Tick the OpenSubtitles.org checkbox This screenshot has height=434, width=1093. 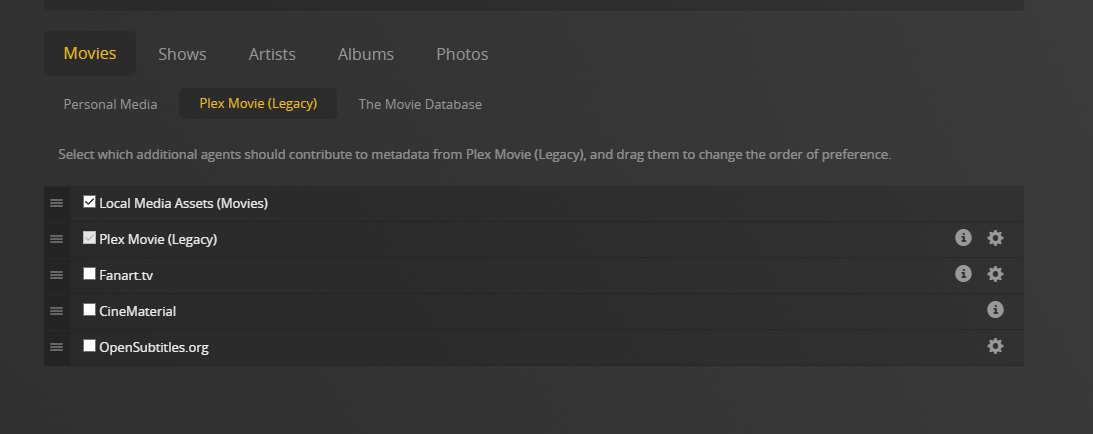click(90, 346)
